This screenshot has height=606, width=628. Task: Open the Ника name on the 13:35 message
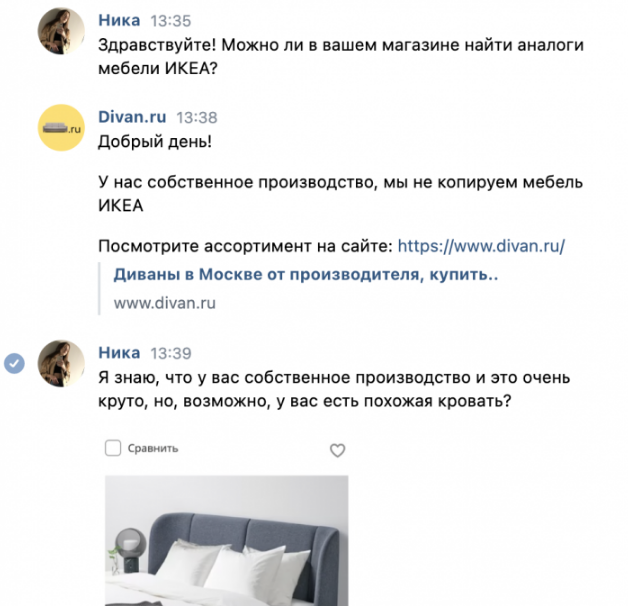(119, 20)
